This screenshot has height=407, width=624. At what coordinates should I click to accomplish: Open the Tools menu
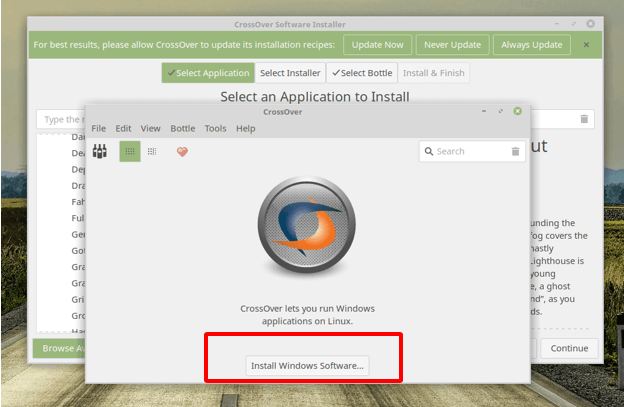215,129
